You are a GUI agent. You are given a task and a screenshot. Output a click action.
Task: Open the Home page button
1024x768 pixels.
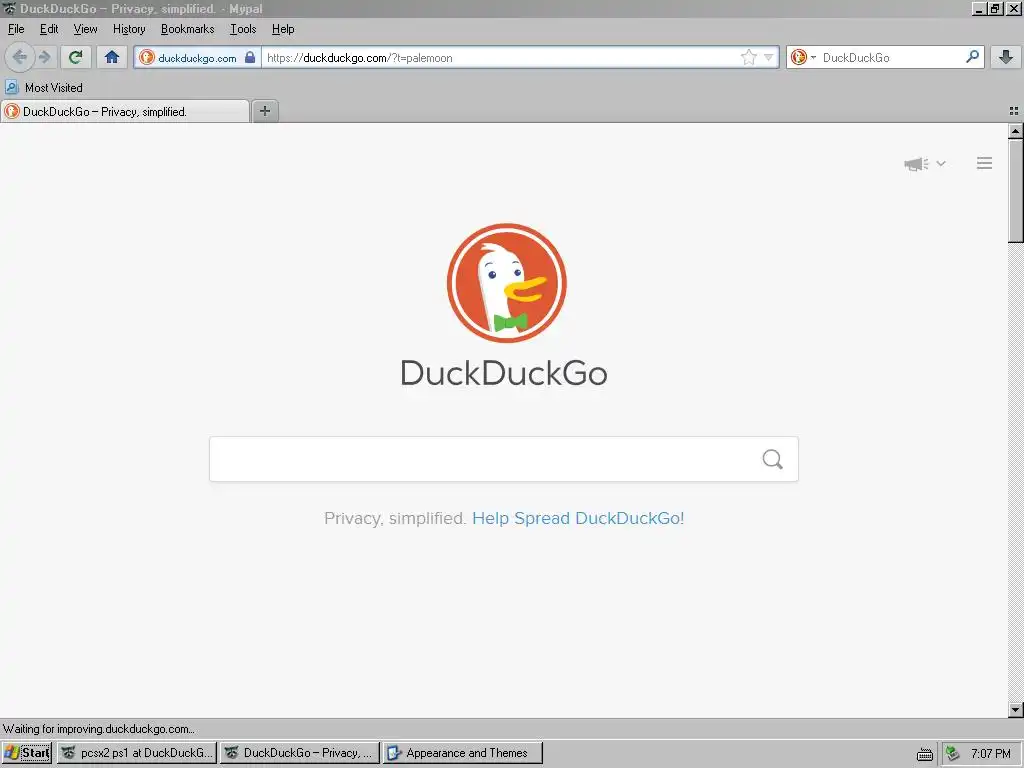point(112,57)
